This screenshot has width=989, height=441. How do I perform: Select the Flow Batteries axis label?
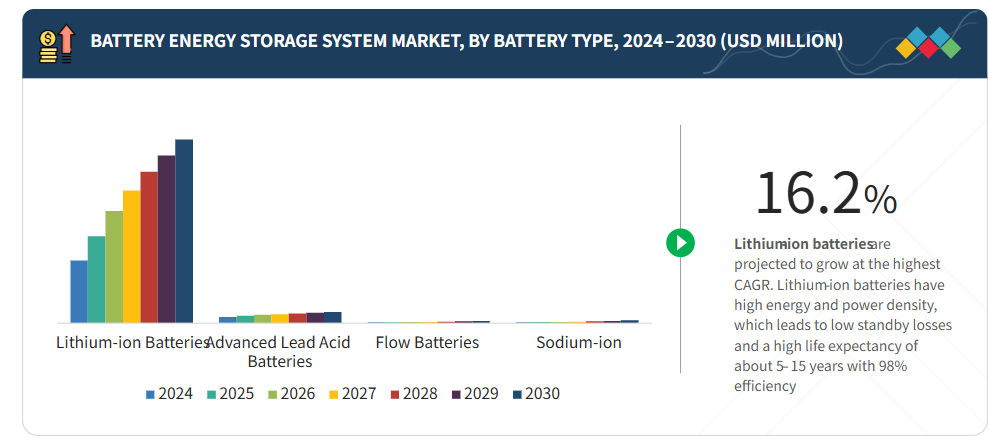pyautogui.click(x=427, y=343)
